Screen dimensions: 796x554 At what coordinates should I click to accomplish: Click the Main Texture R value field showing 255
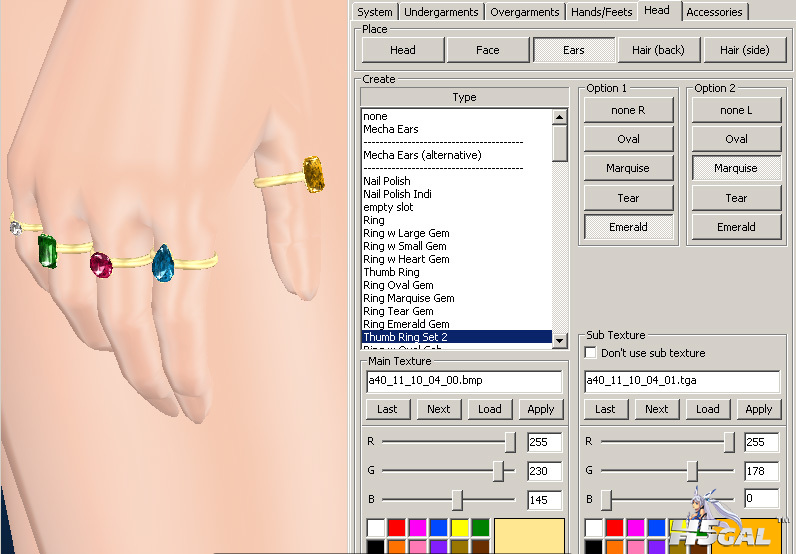pos(544,442)
